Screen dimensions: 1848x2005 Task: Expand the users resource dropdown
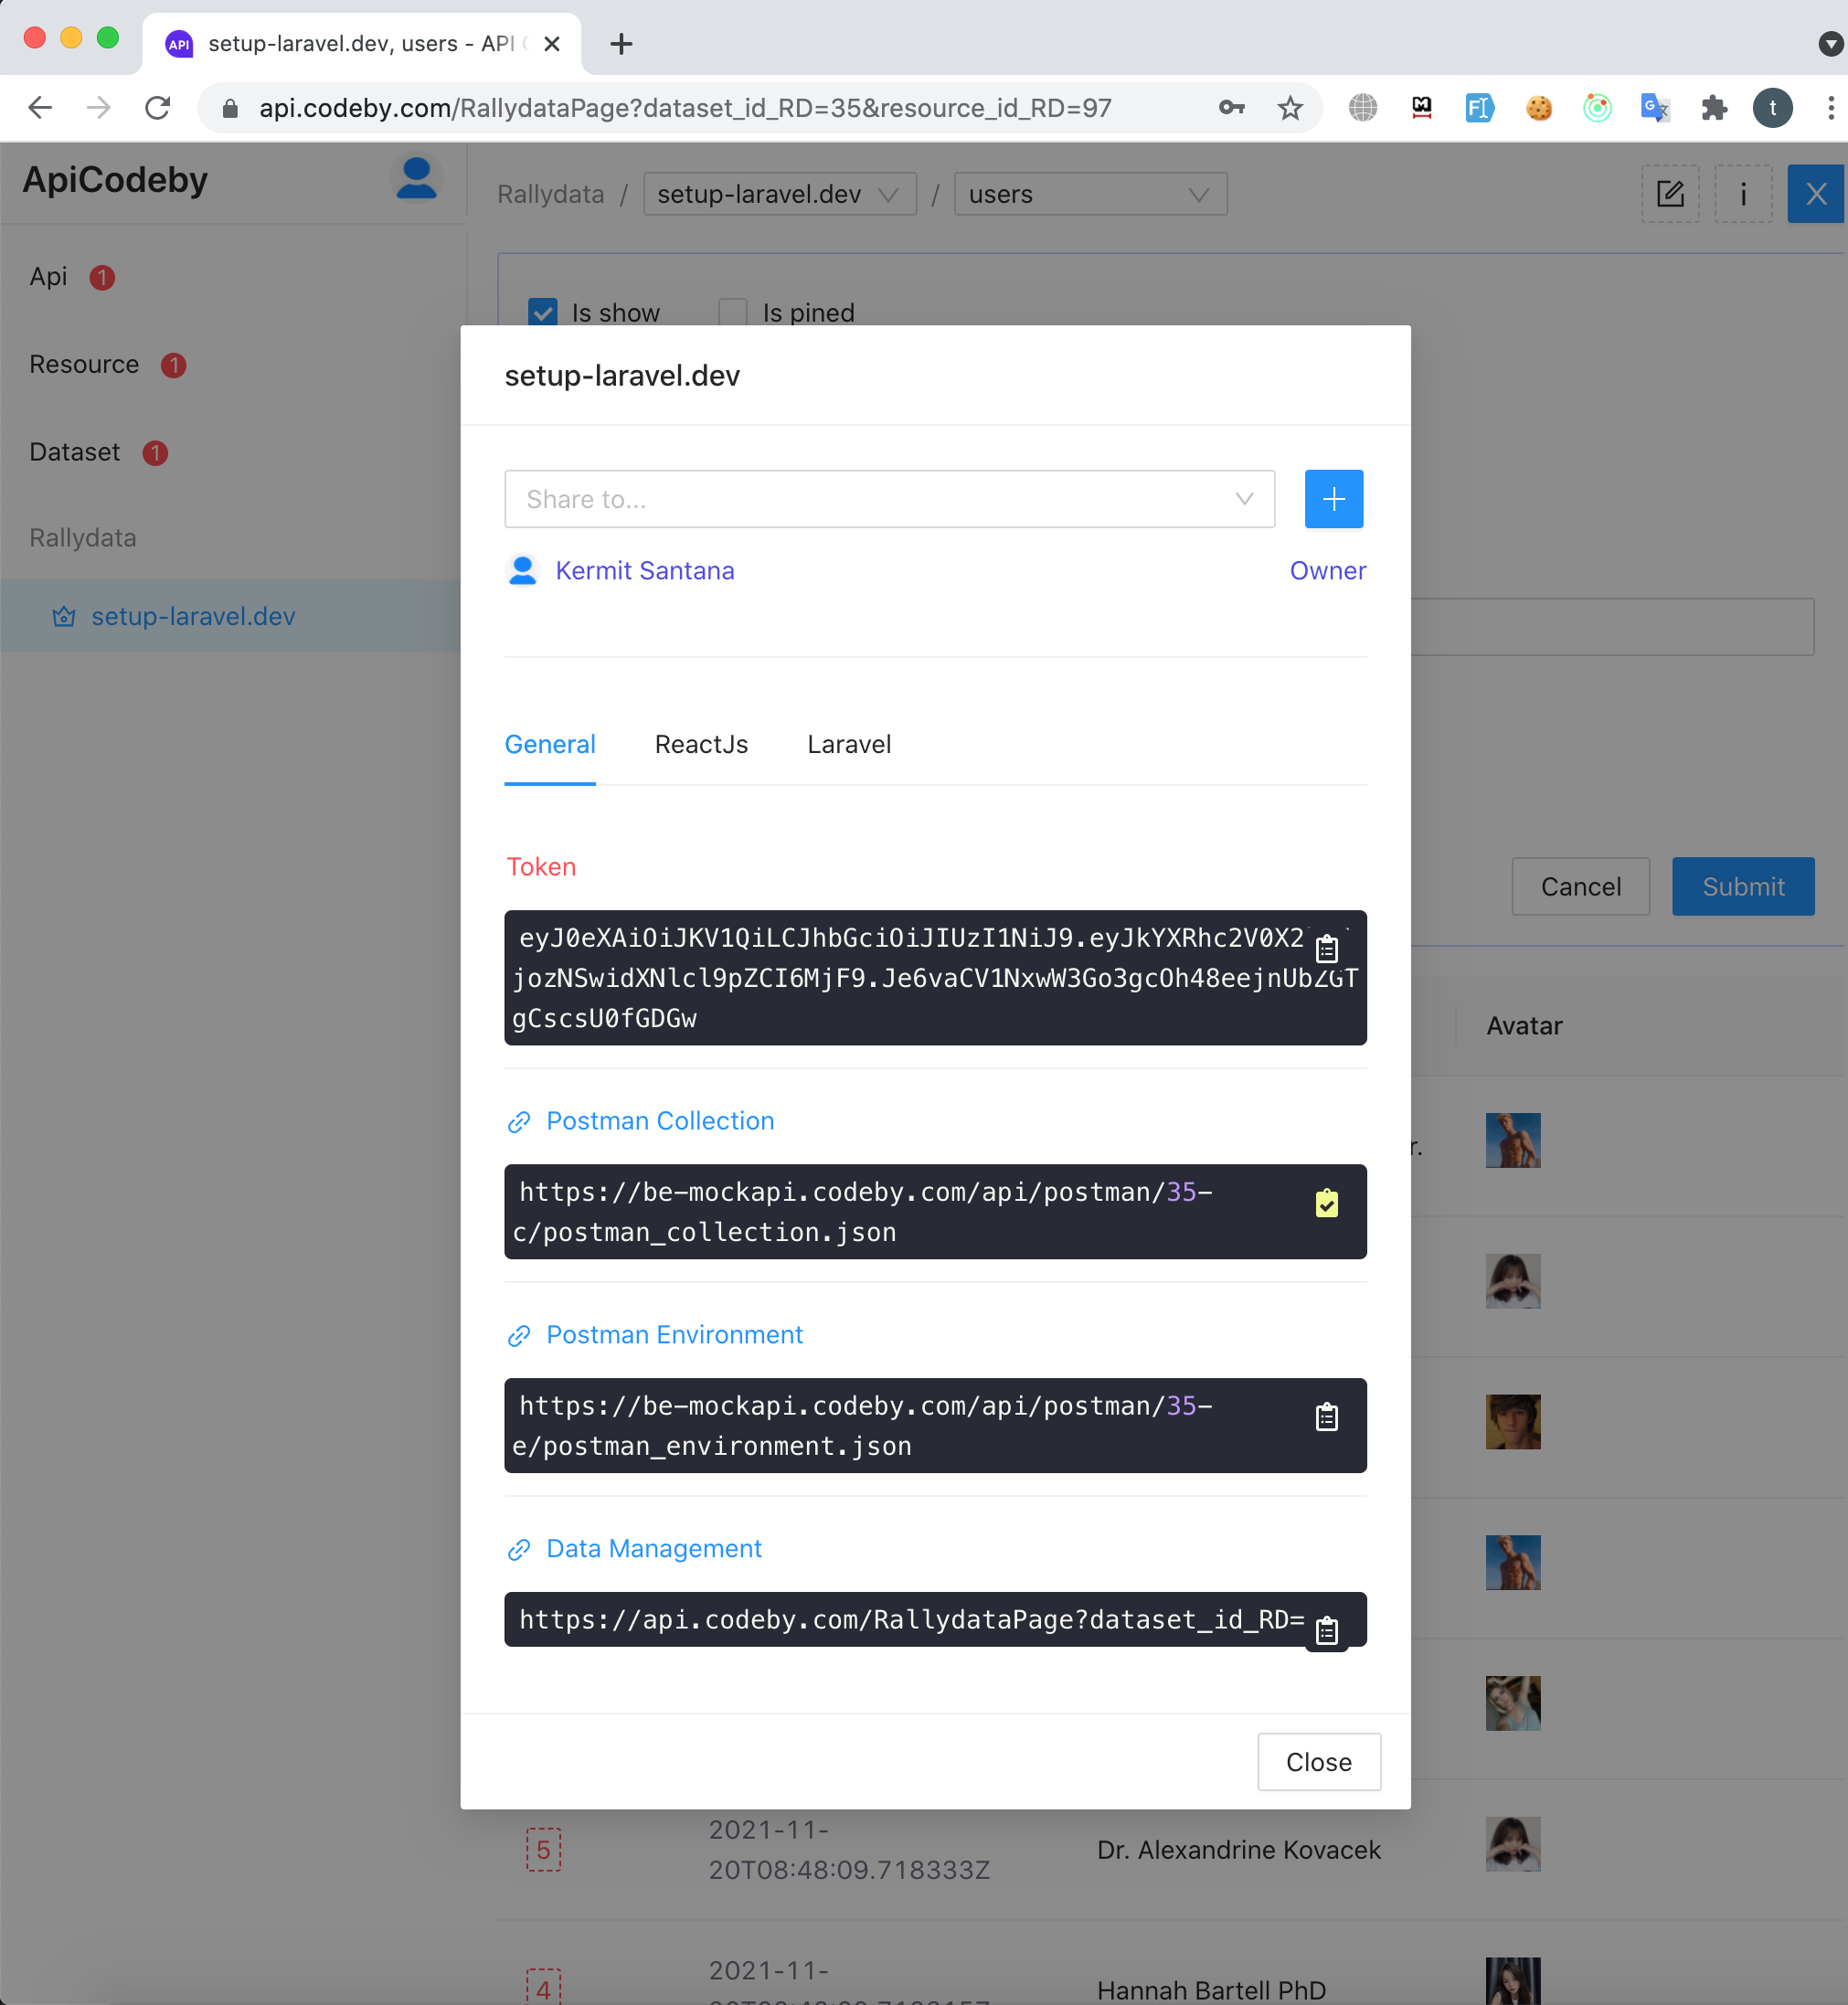pos(1089,194)
